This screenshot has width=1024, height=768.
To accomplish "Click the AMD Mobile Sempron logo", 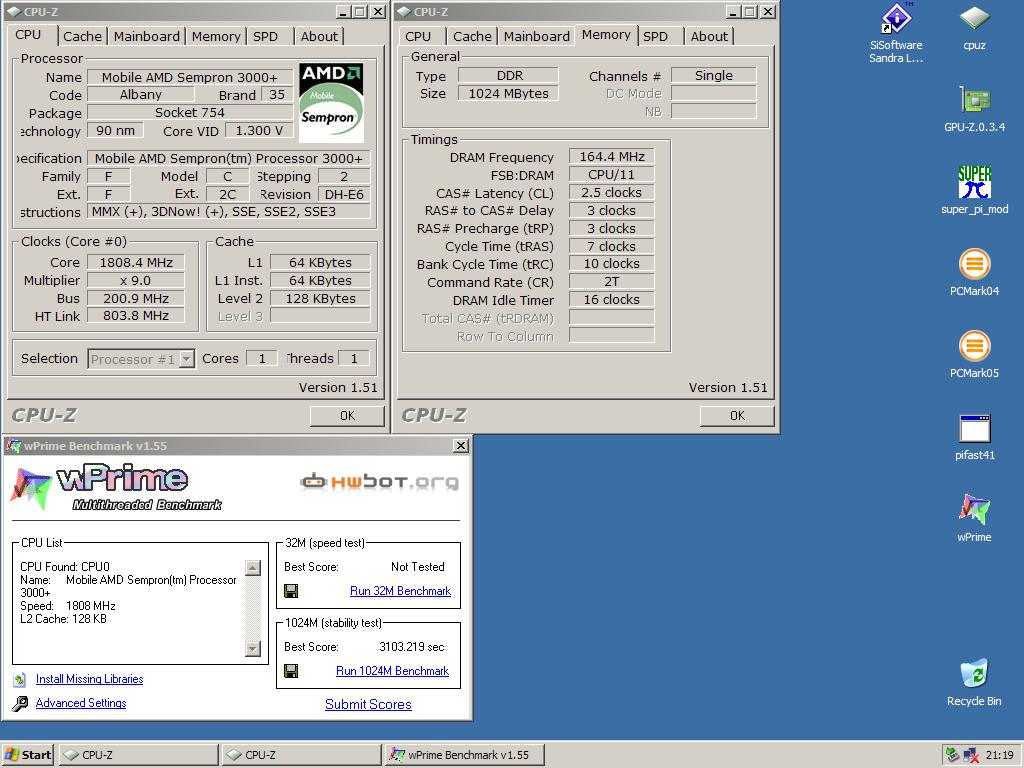I will tap(331, 103).
